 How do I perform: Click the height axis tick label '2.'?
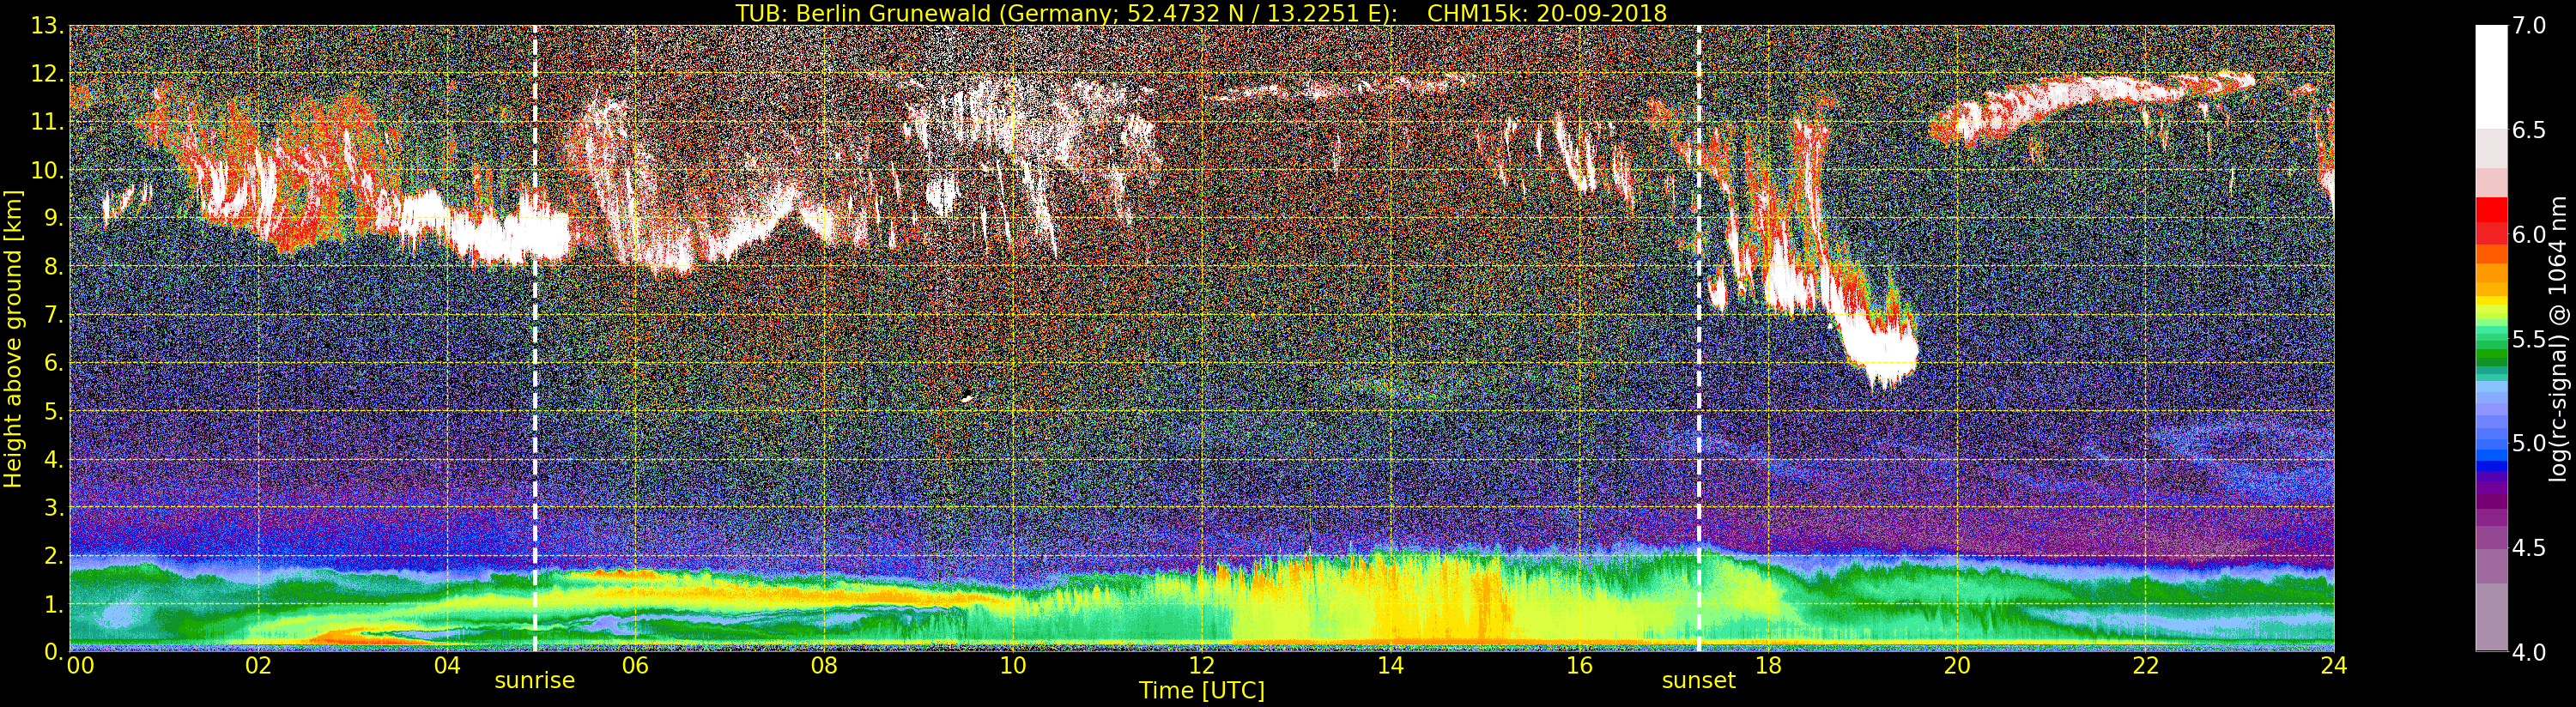[53, 555]
